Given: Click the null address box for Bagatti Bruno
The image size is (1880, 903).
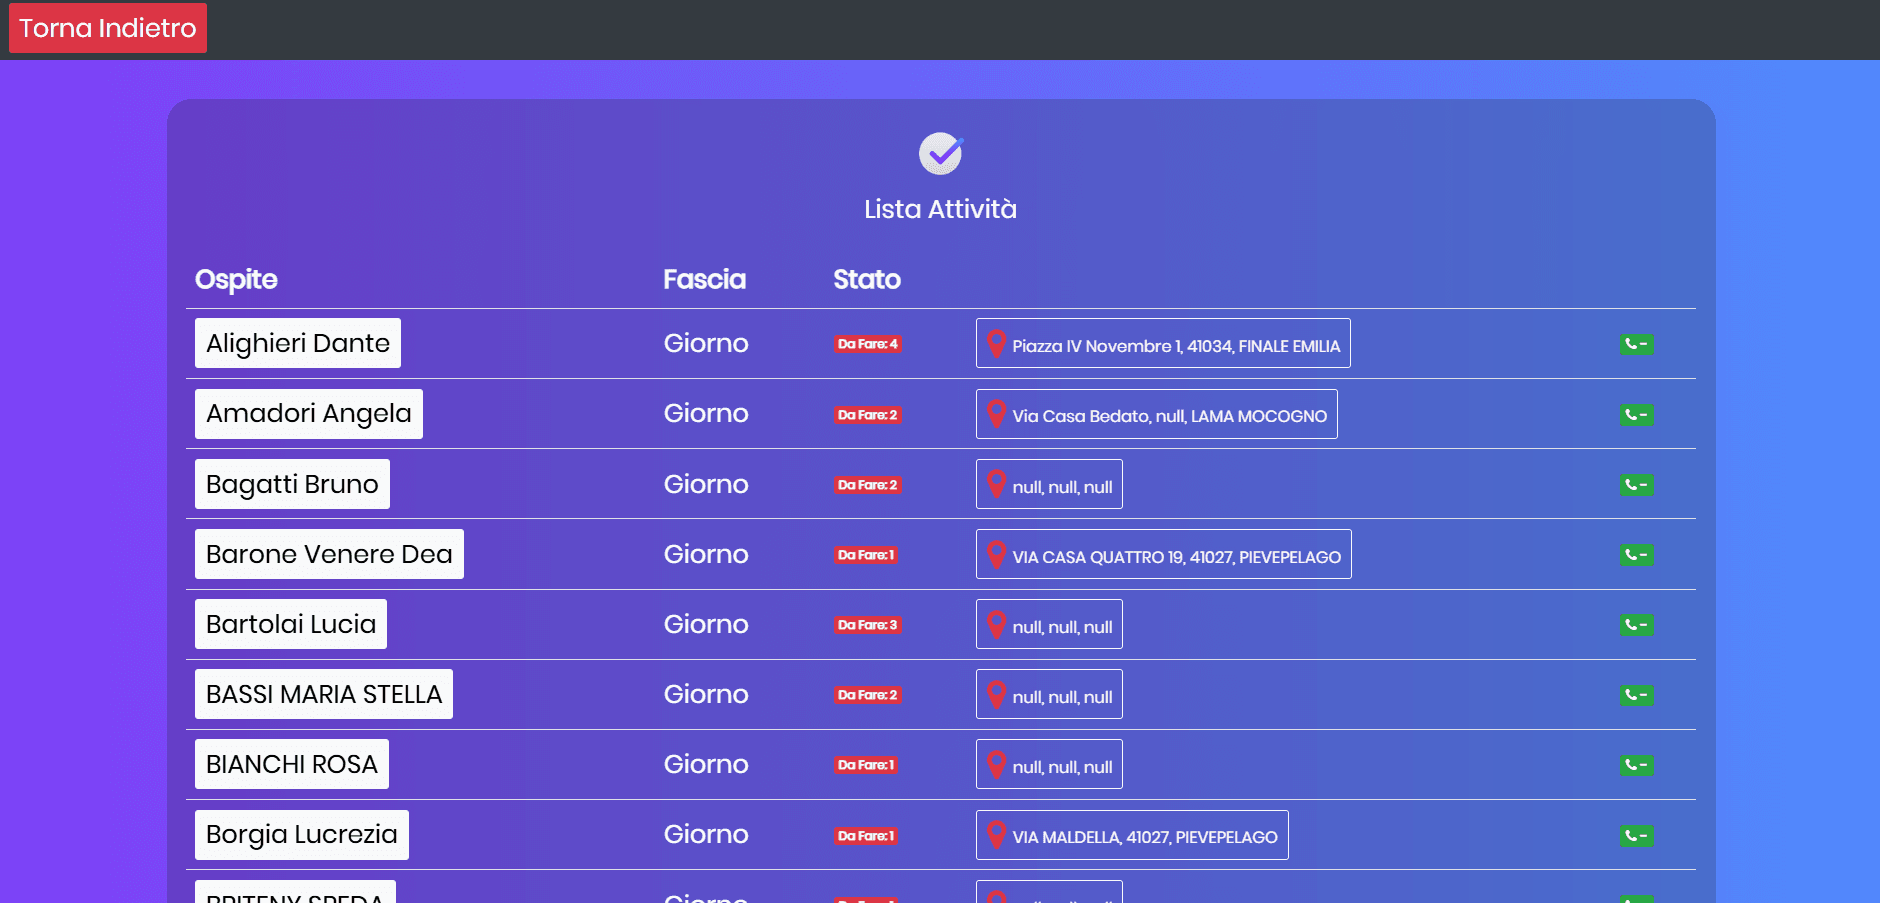Looking at the screenshot, I should tap(1048, 485).
